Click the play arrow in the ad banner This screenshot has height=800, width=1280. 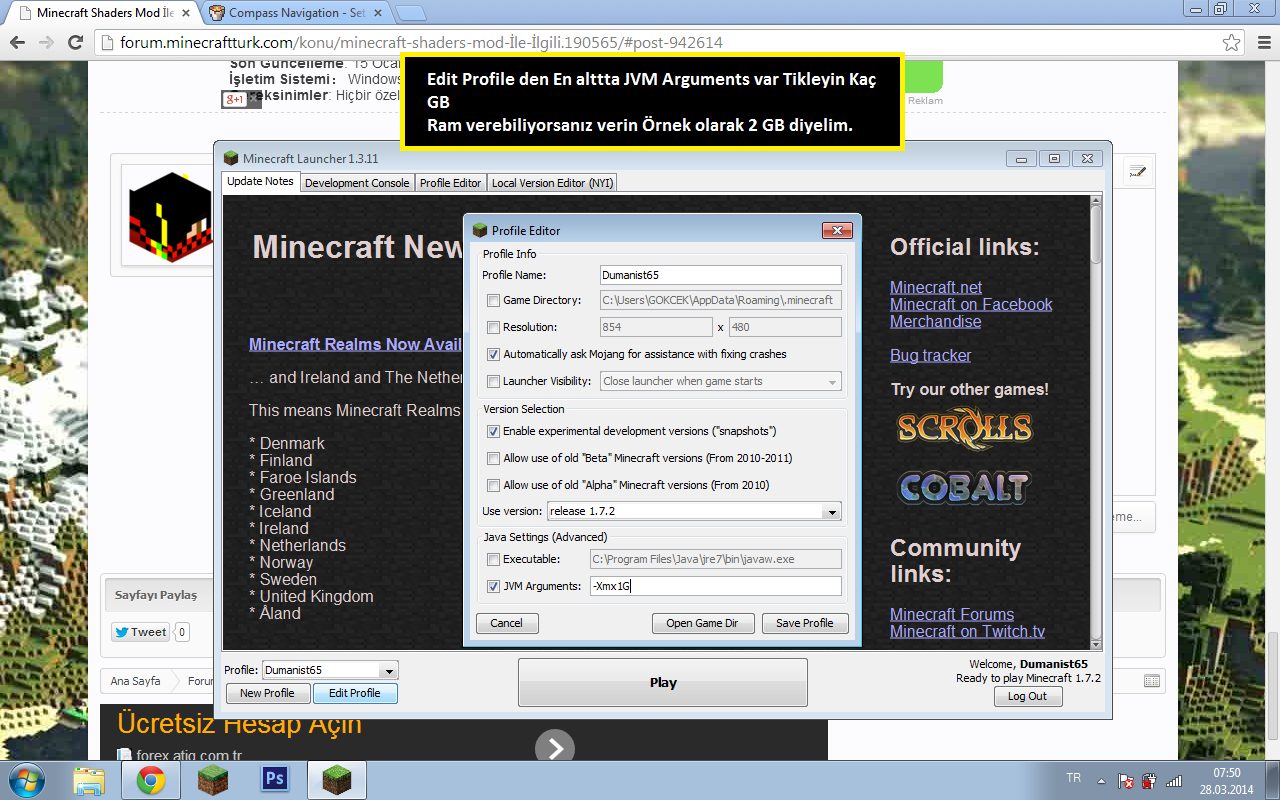point(555,748)
